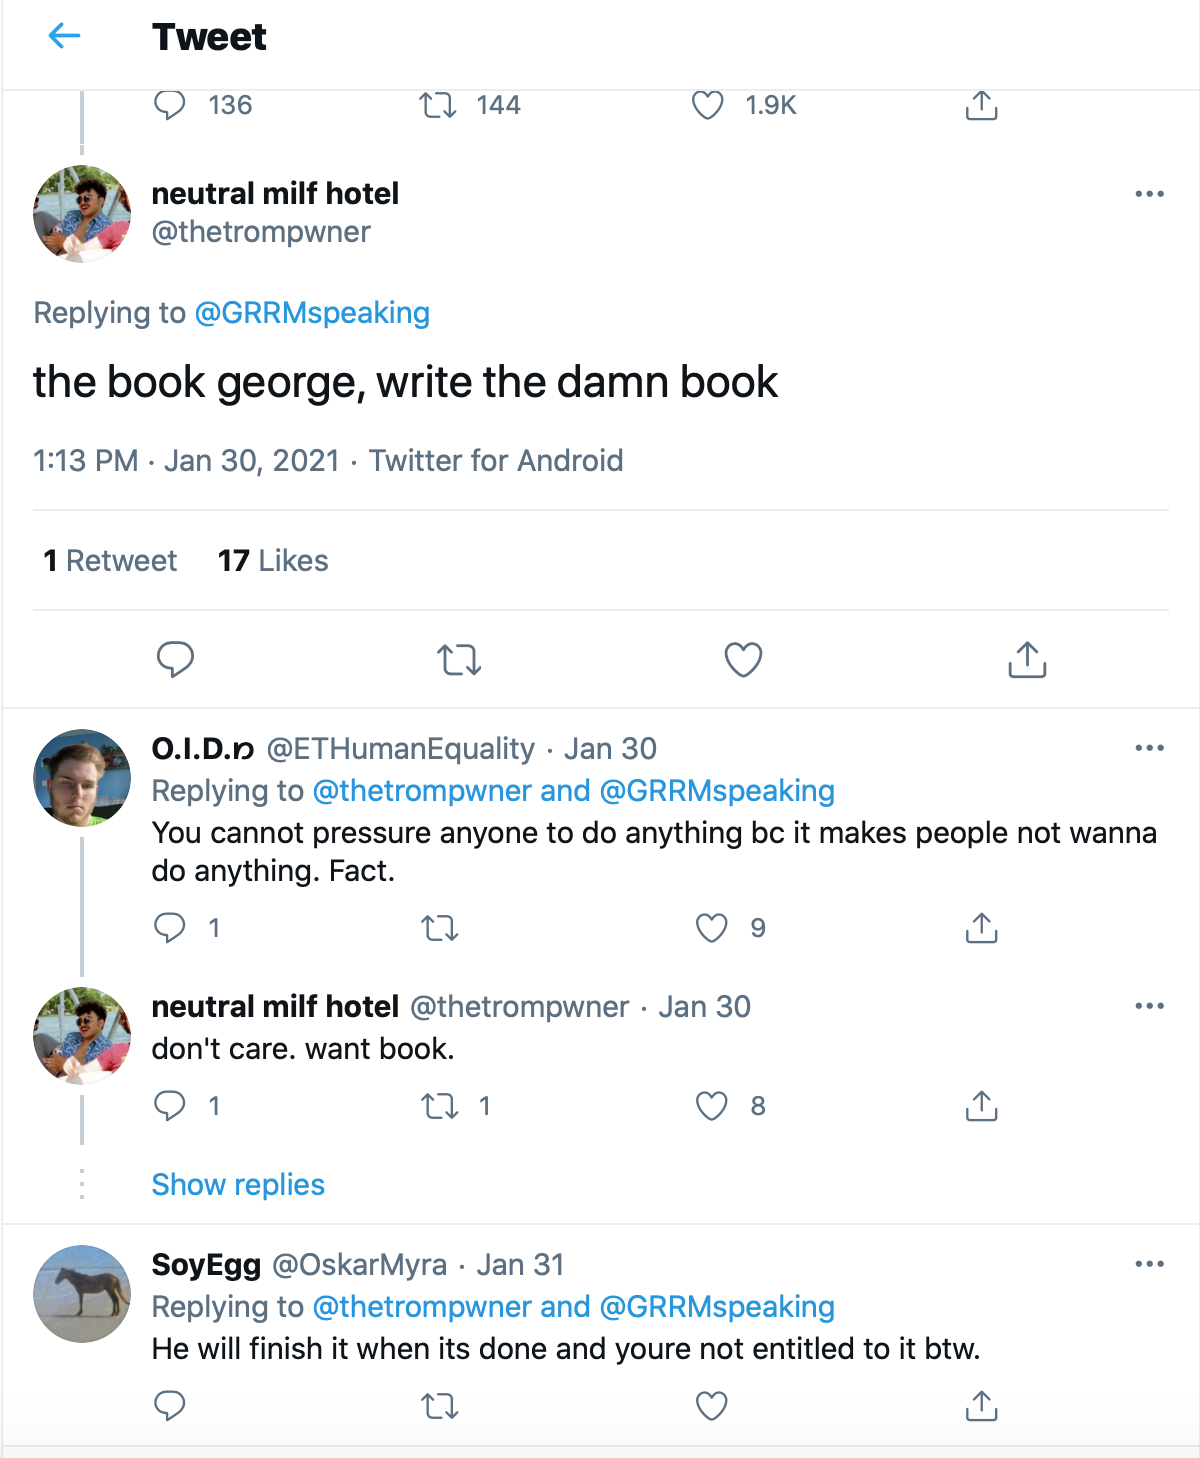Open more options on the main tweet
Viewport: 1200px width, 1458px height.
(1149, 194)
